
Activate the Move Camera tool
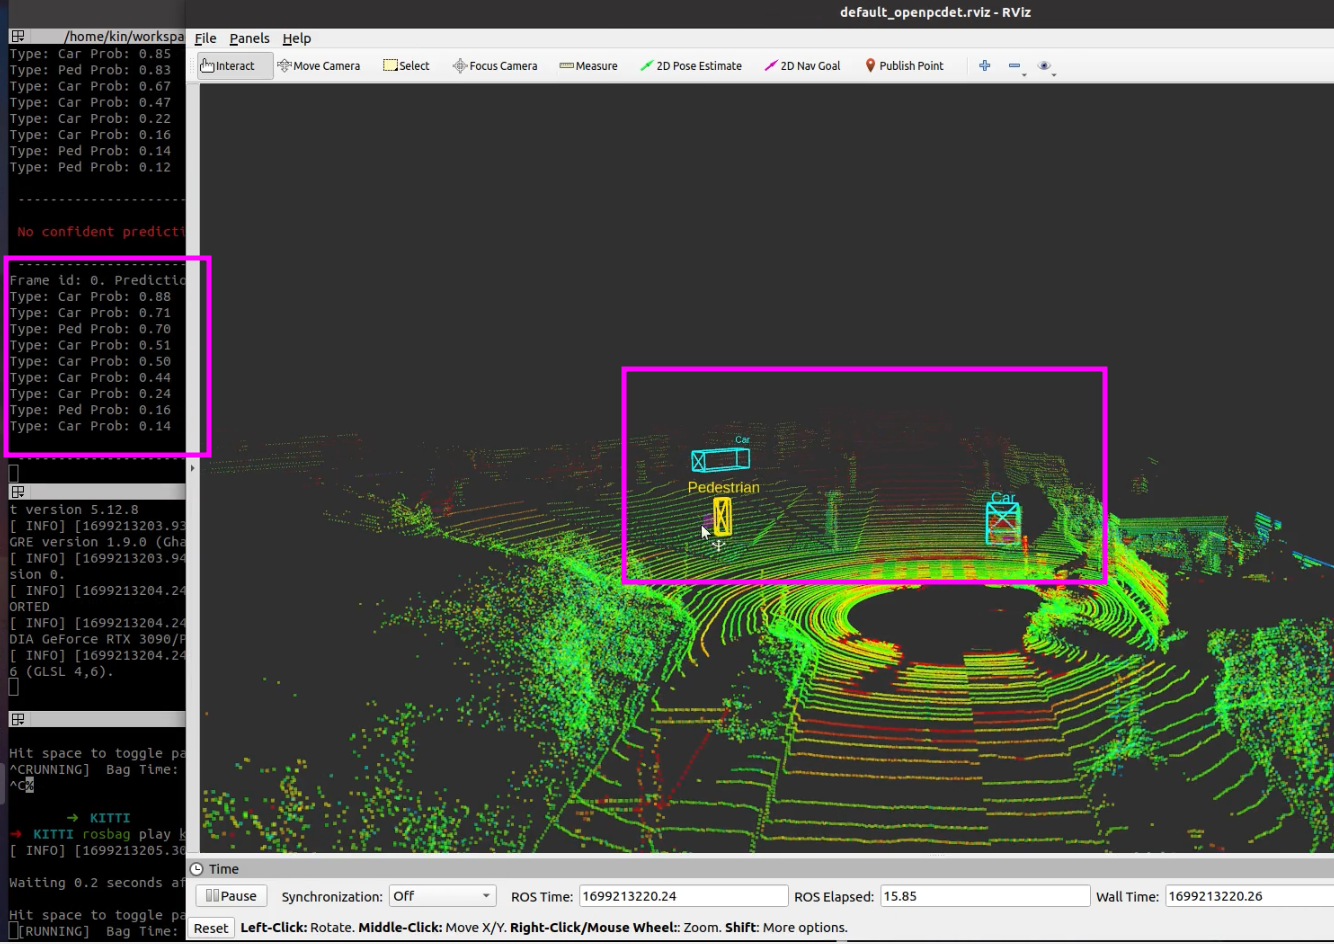[319, 66]
